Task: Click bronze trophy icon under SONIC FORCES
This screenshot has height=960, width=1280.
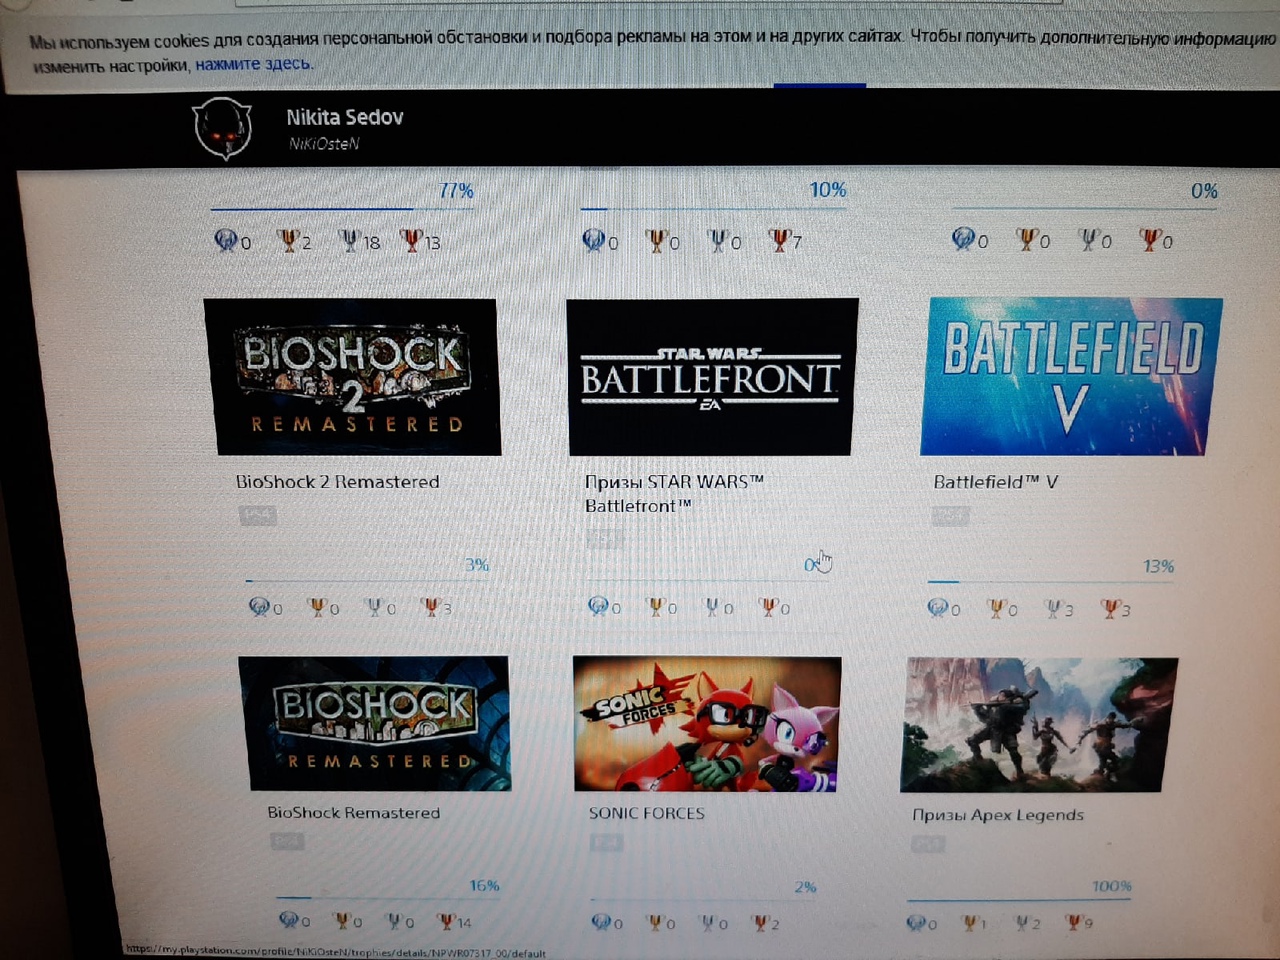Action: [x=760, y=922]
